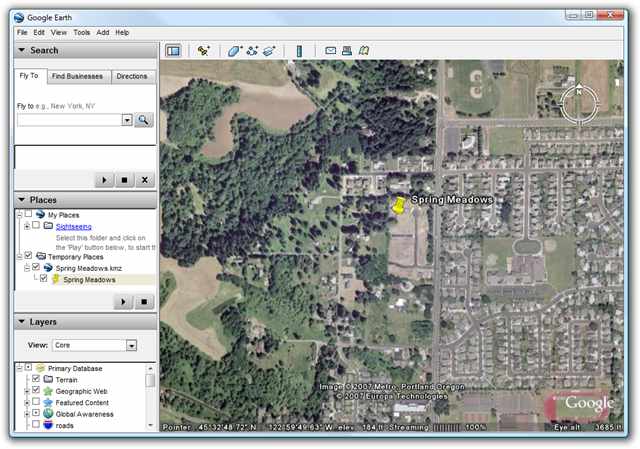Toggle the Global Awareness layer checkbox

36,413
